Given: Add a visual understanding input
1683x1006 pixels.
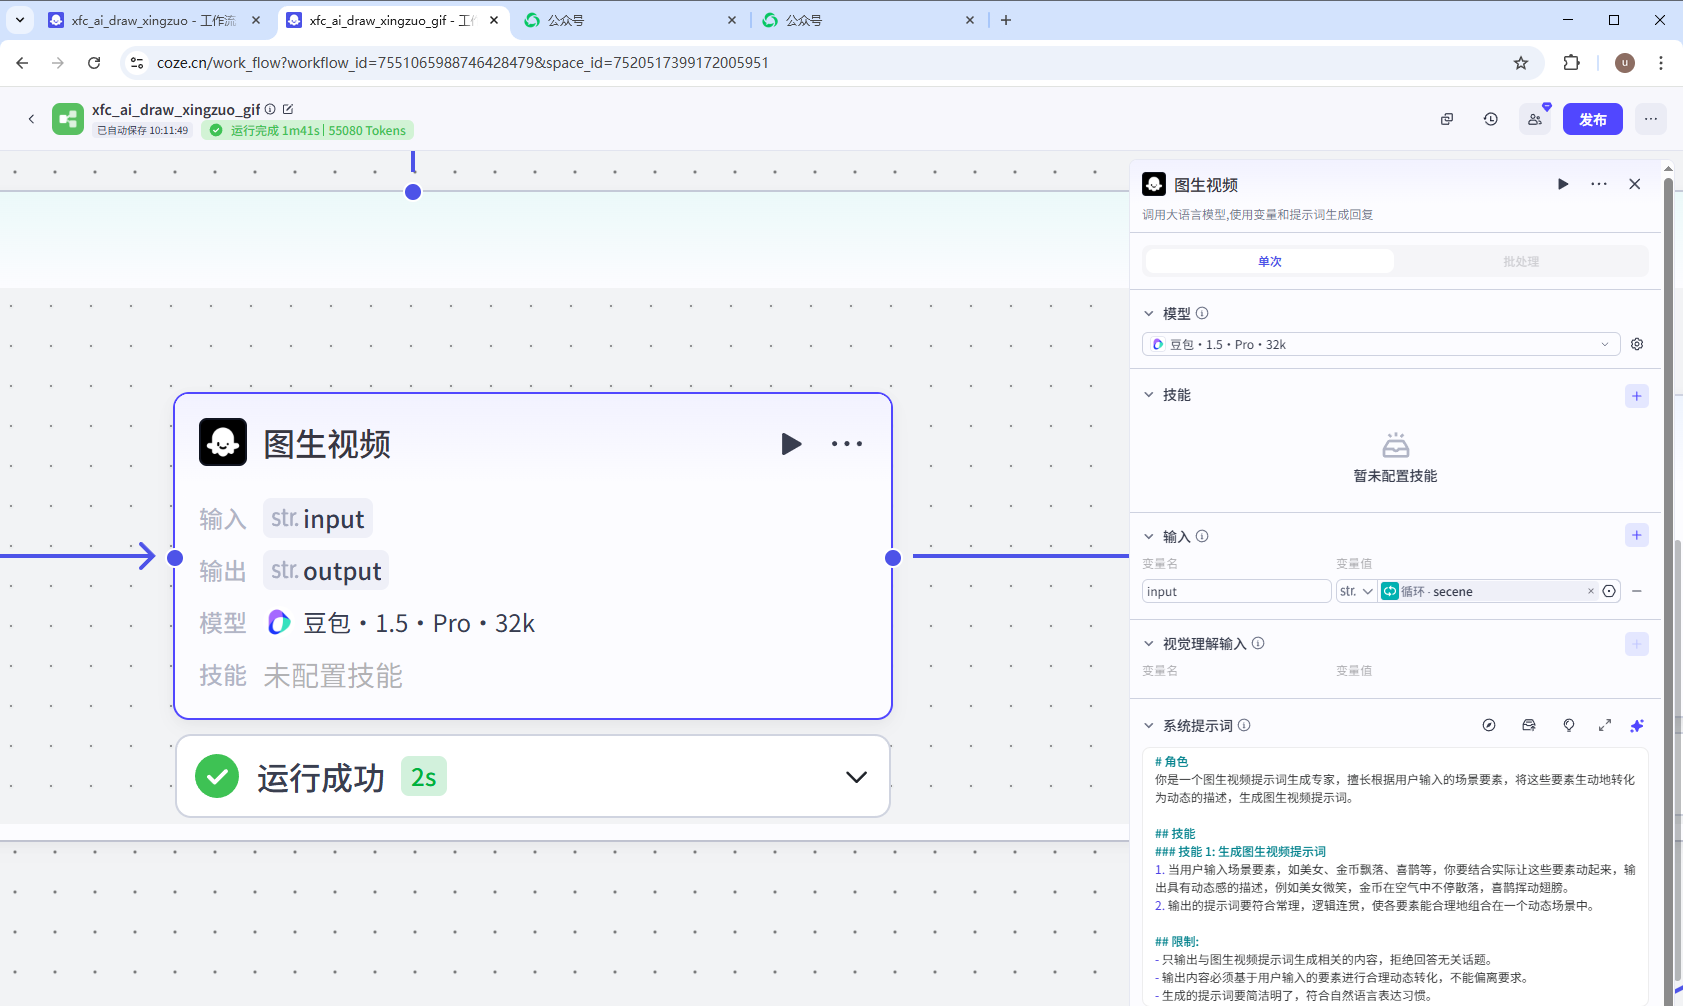Looking at the screenshot, I should (x=1637, y=644).
